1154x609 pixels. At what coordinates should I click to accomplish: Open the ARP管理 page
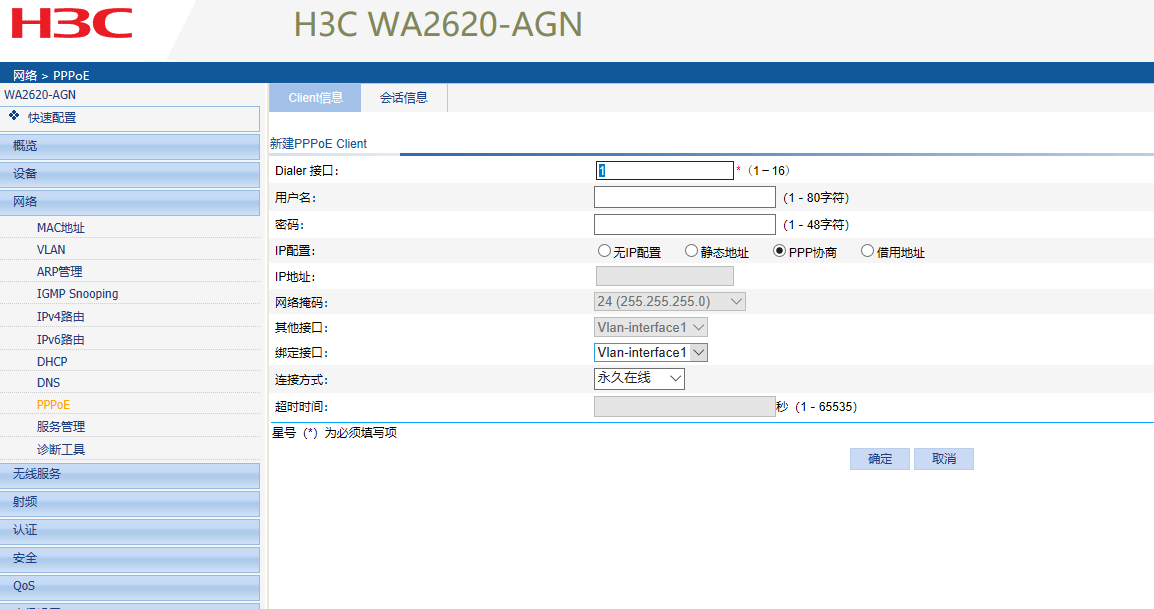(x=60, y=272)
